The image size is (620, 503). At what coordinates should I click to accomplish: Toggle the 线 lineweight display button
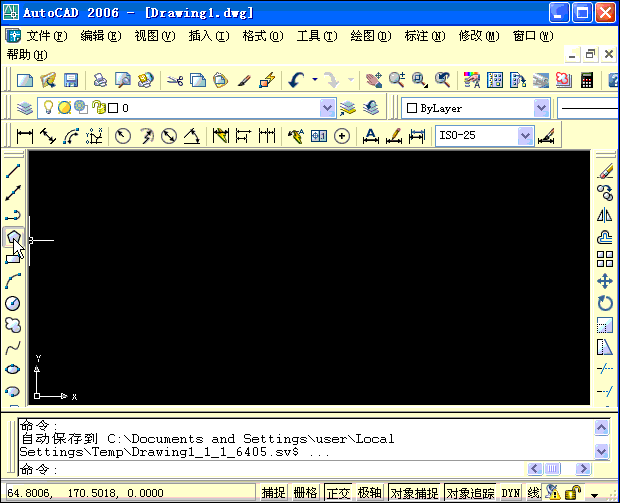point(533,493)
